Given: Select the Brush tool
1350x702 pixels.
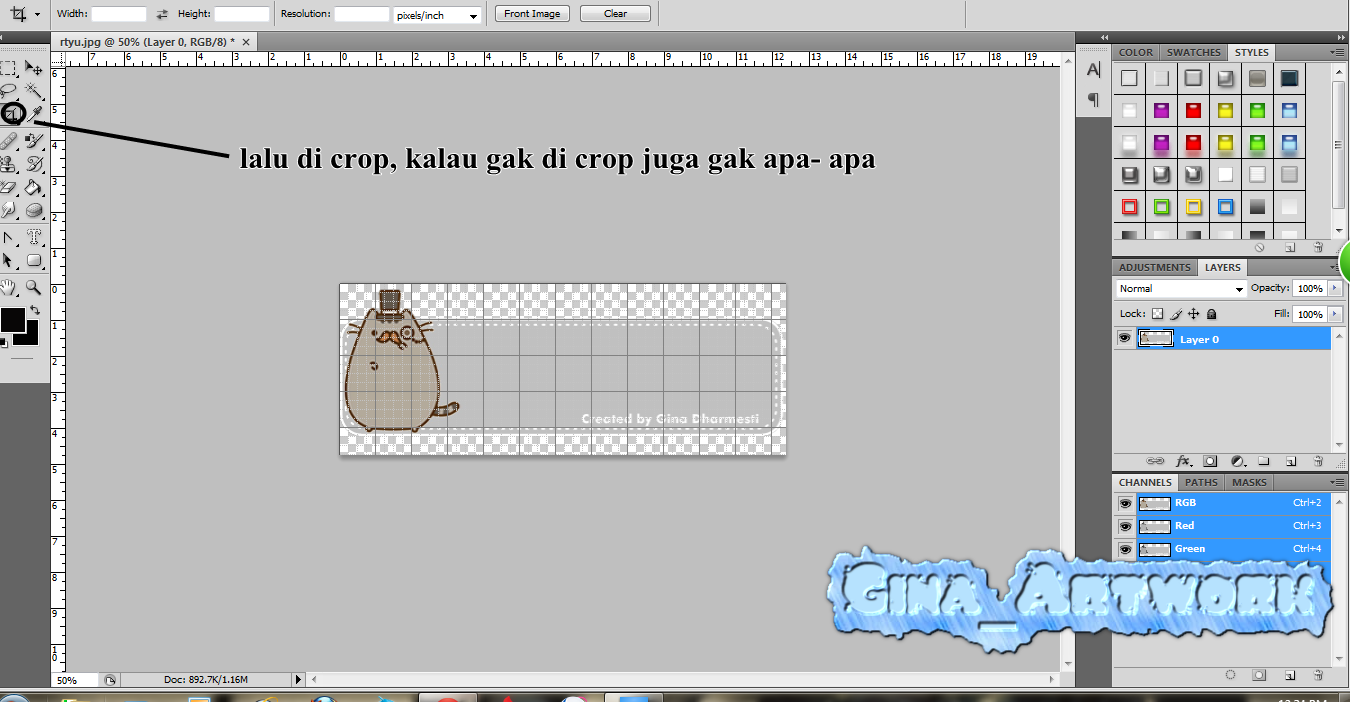Looking at the screenshot, I should pos(34,140).
